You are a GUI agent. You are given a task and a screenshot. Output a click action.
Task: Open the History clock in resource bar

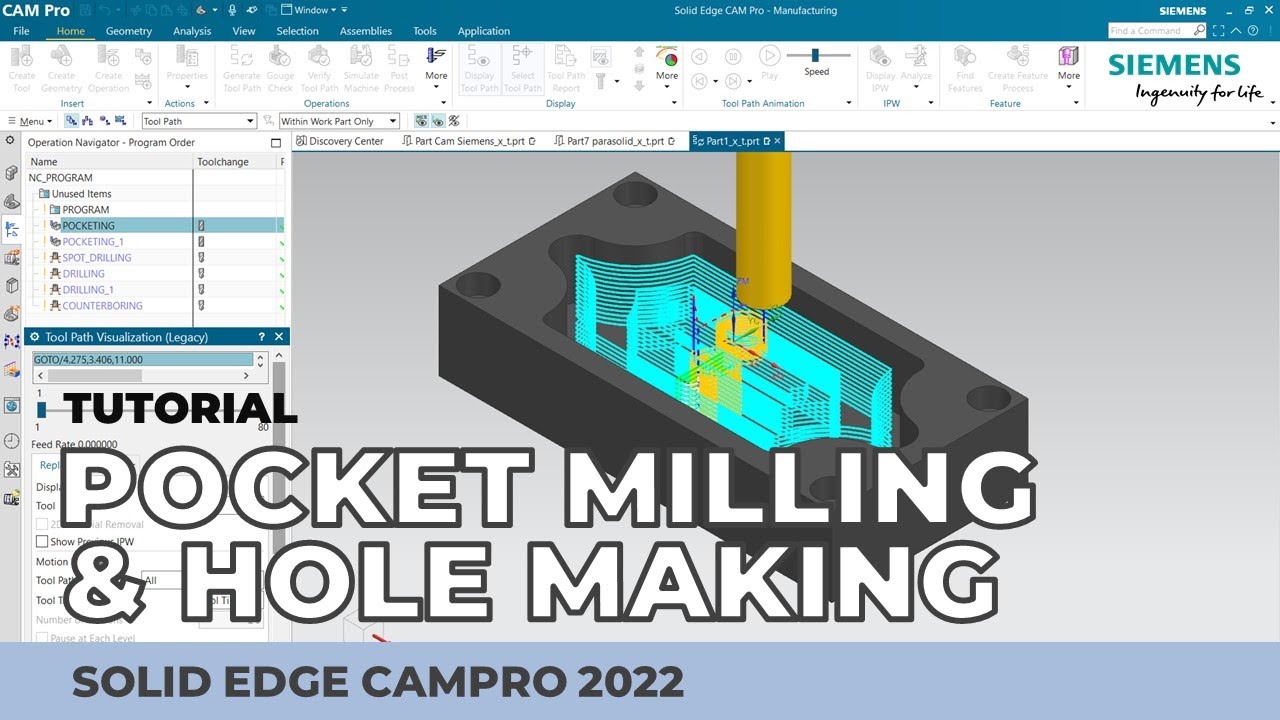coord(11,441)
